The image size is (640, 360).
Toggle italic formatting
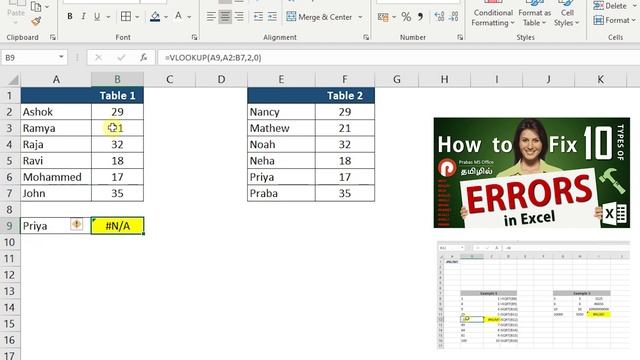[x=83, y=17]
